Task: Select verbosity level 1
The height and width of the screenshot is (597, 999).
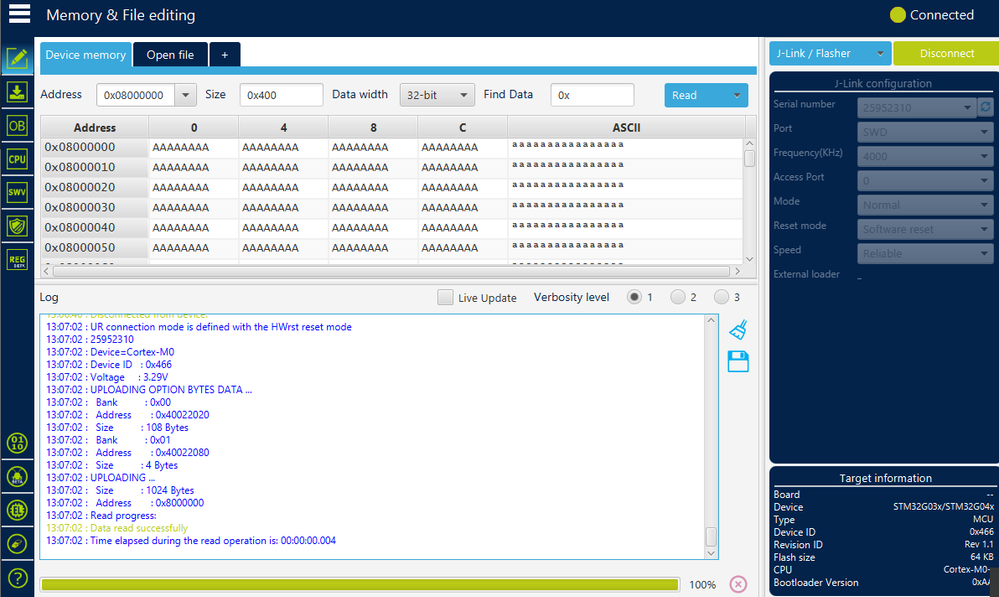Action: coord(634,297)
